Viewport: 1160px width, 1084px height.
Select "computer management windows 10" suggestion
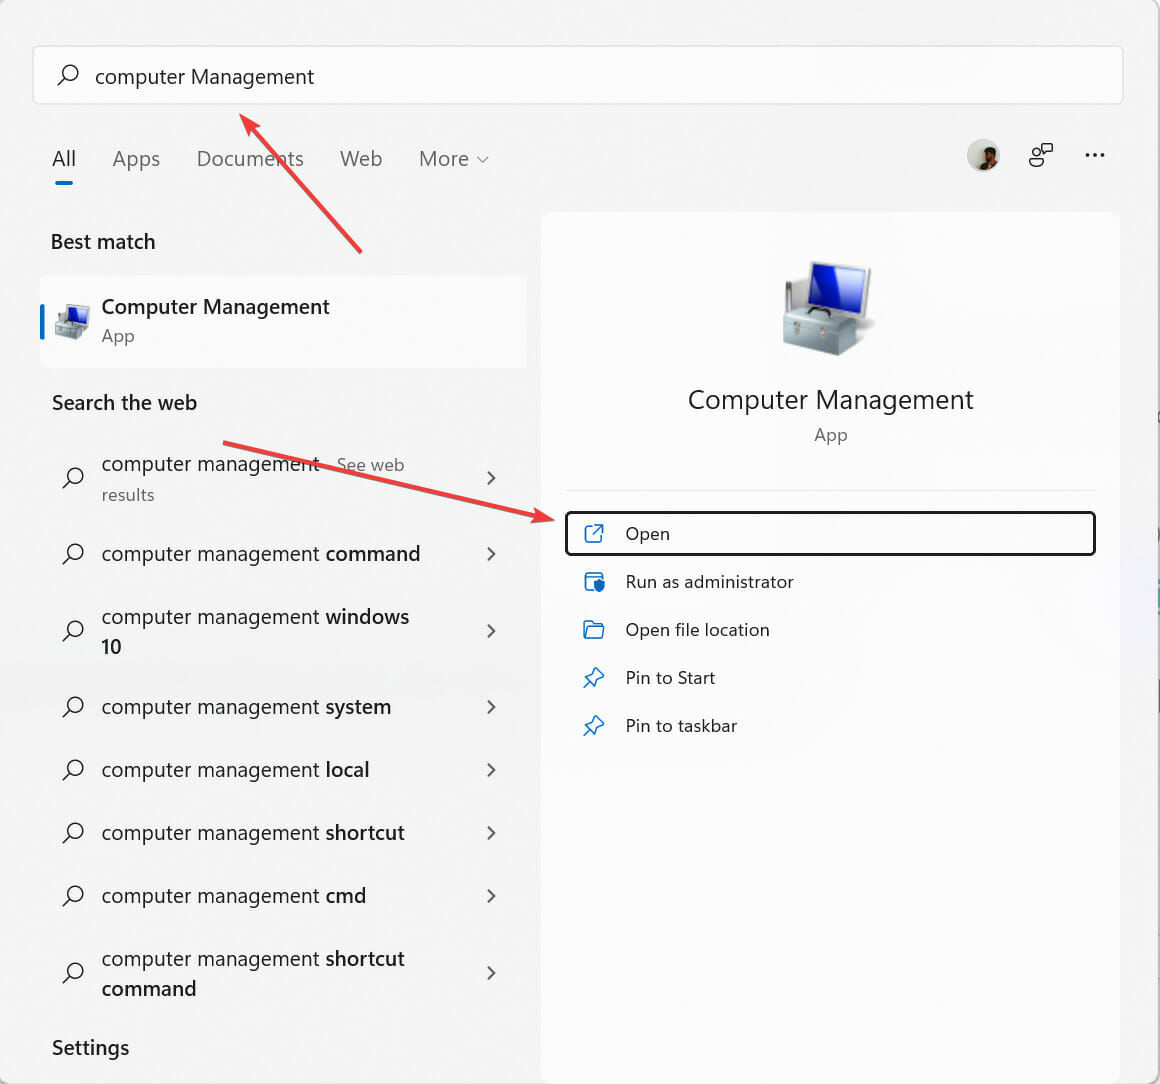click(283, 631)
